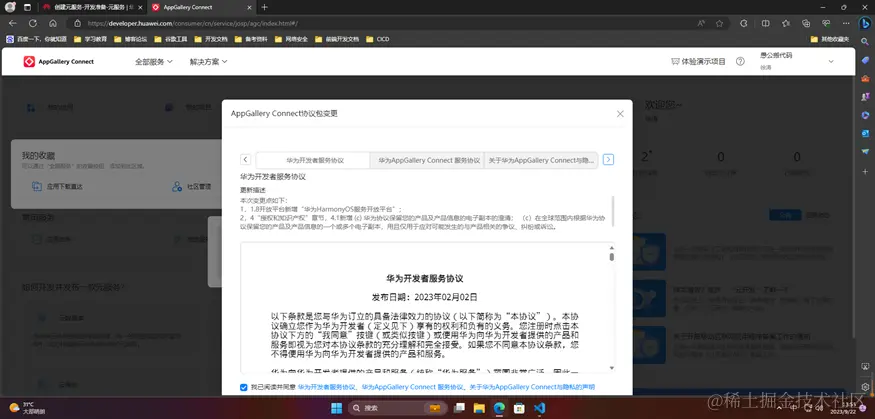Open the collections icon in toolbar

tap(806, 23)
